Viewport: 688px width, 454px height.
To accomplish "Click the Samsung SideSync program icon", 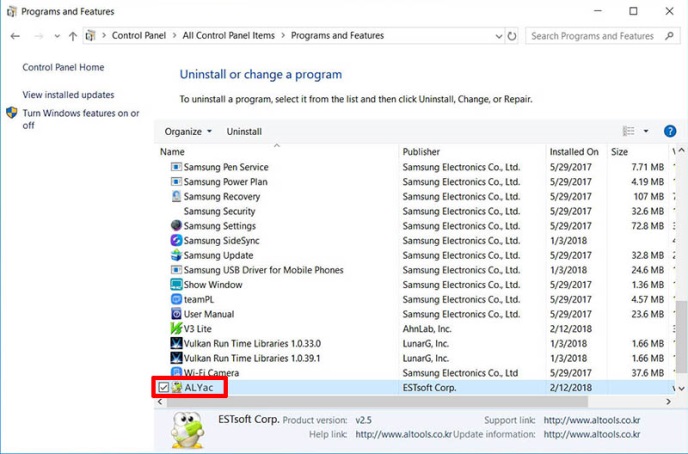I will pos(176,240).
